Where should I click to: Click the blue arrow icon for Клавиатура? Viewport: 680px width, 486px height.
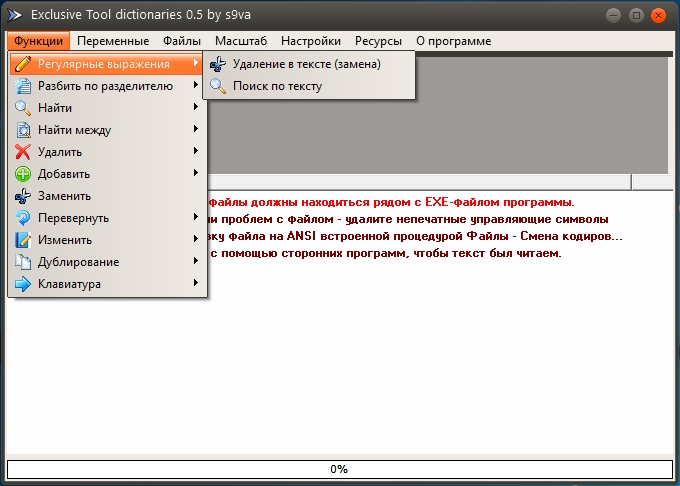pyautogui.click(x=23, y=284)
